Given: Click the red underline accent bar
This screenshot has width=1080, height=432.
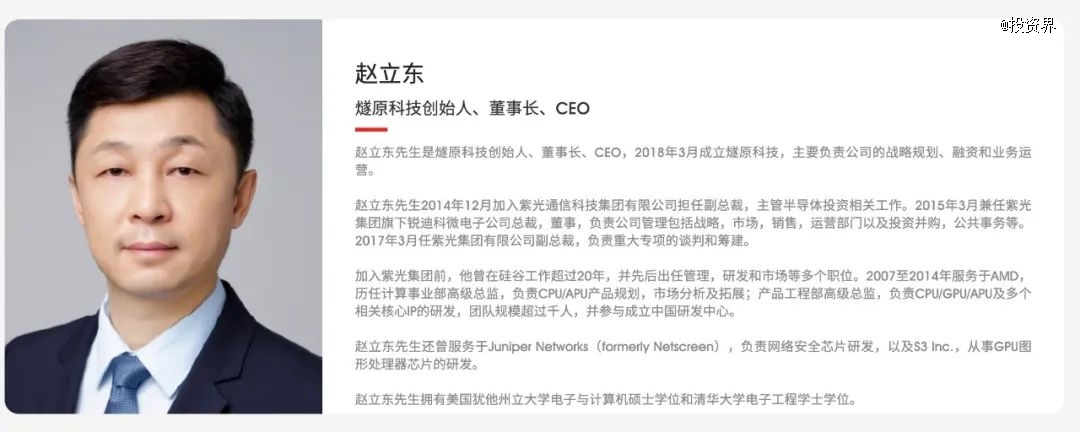Looking at the screenshot, I should (x=371, y=130).
